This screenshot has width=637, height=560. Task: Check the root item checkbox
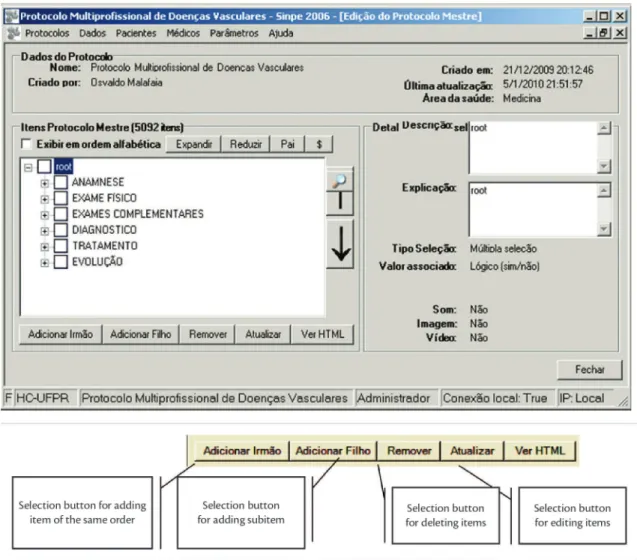(x=44, y=166)
